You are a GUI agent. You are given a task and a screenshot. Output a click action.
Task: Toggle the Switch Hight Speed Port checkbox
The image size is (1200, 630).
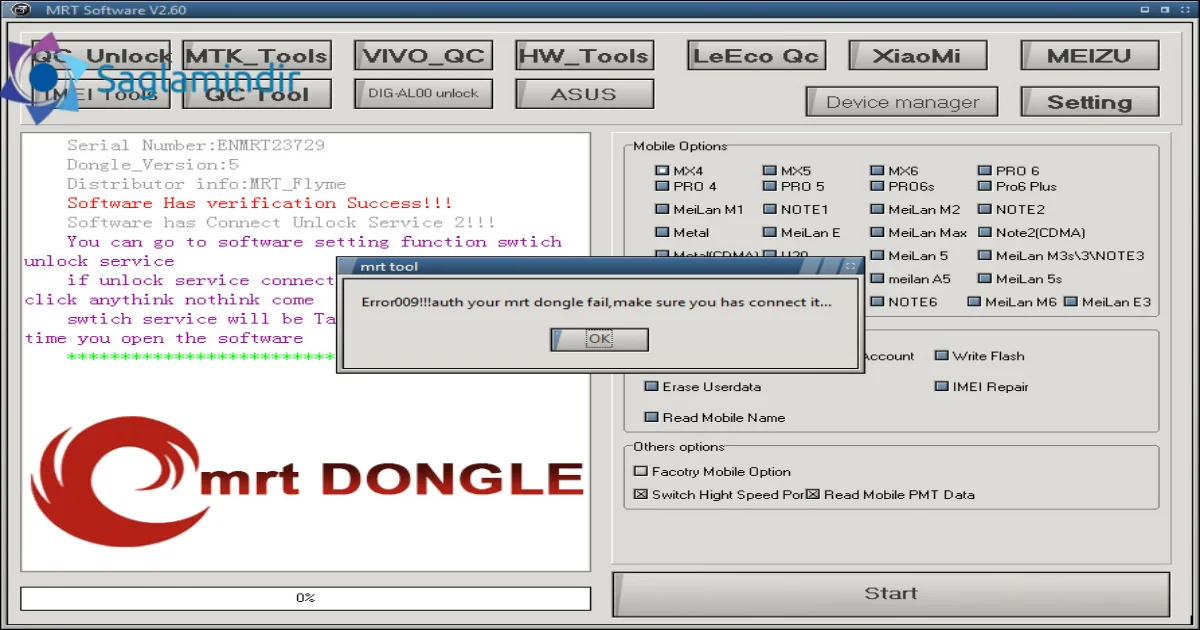[x=720, y=494]
